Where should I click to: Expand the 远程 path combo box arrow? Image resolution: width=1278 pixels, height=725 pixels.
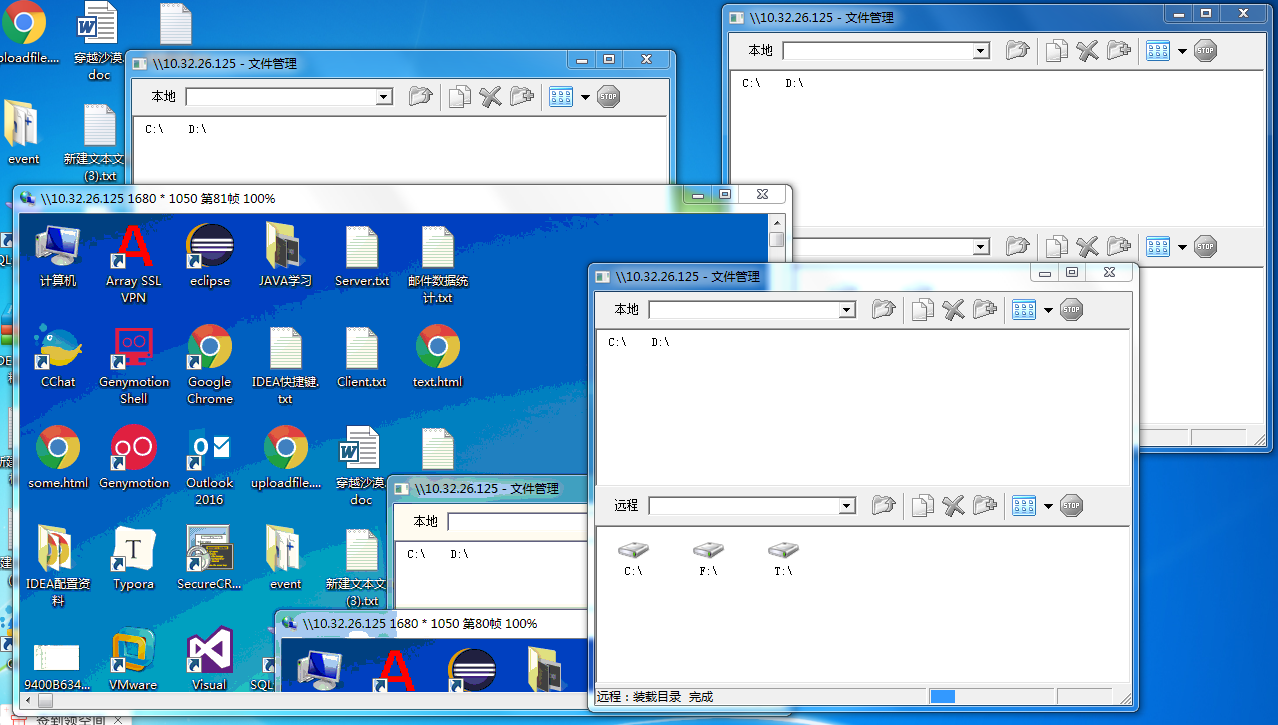pyautogui.click(x=847, y=506)
